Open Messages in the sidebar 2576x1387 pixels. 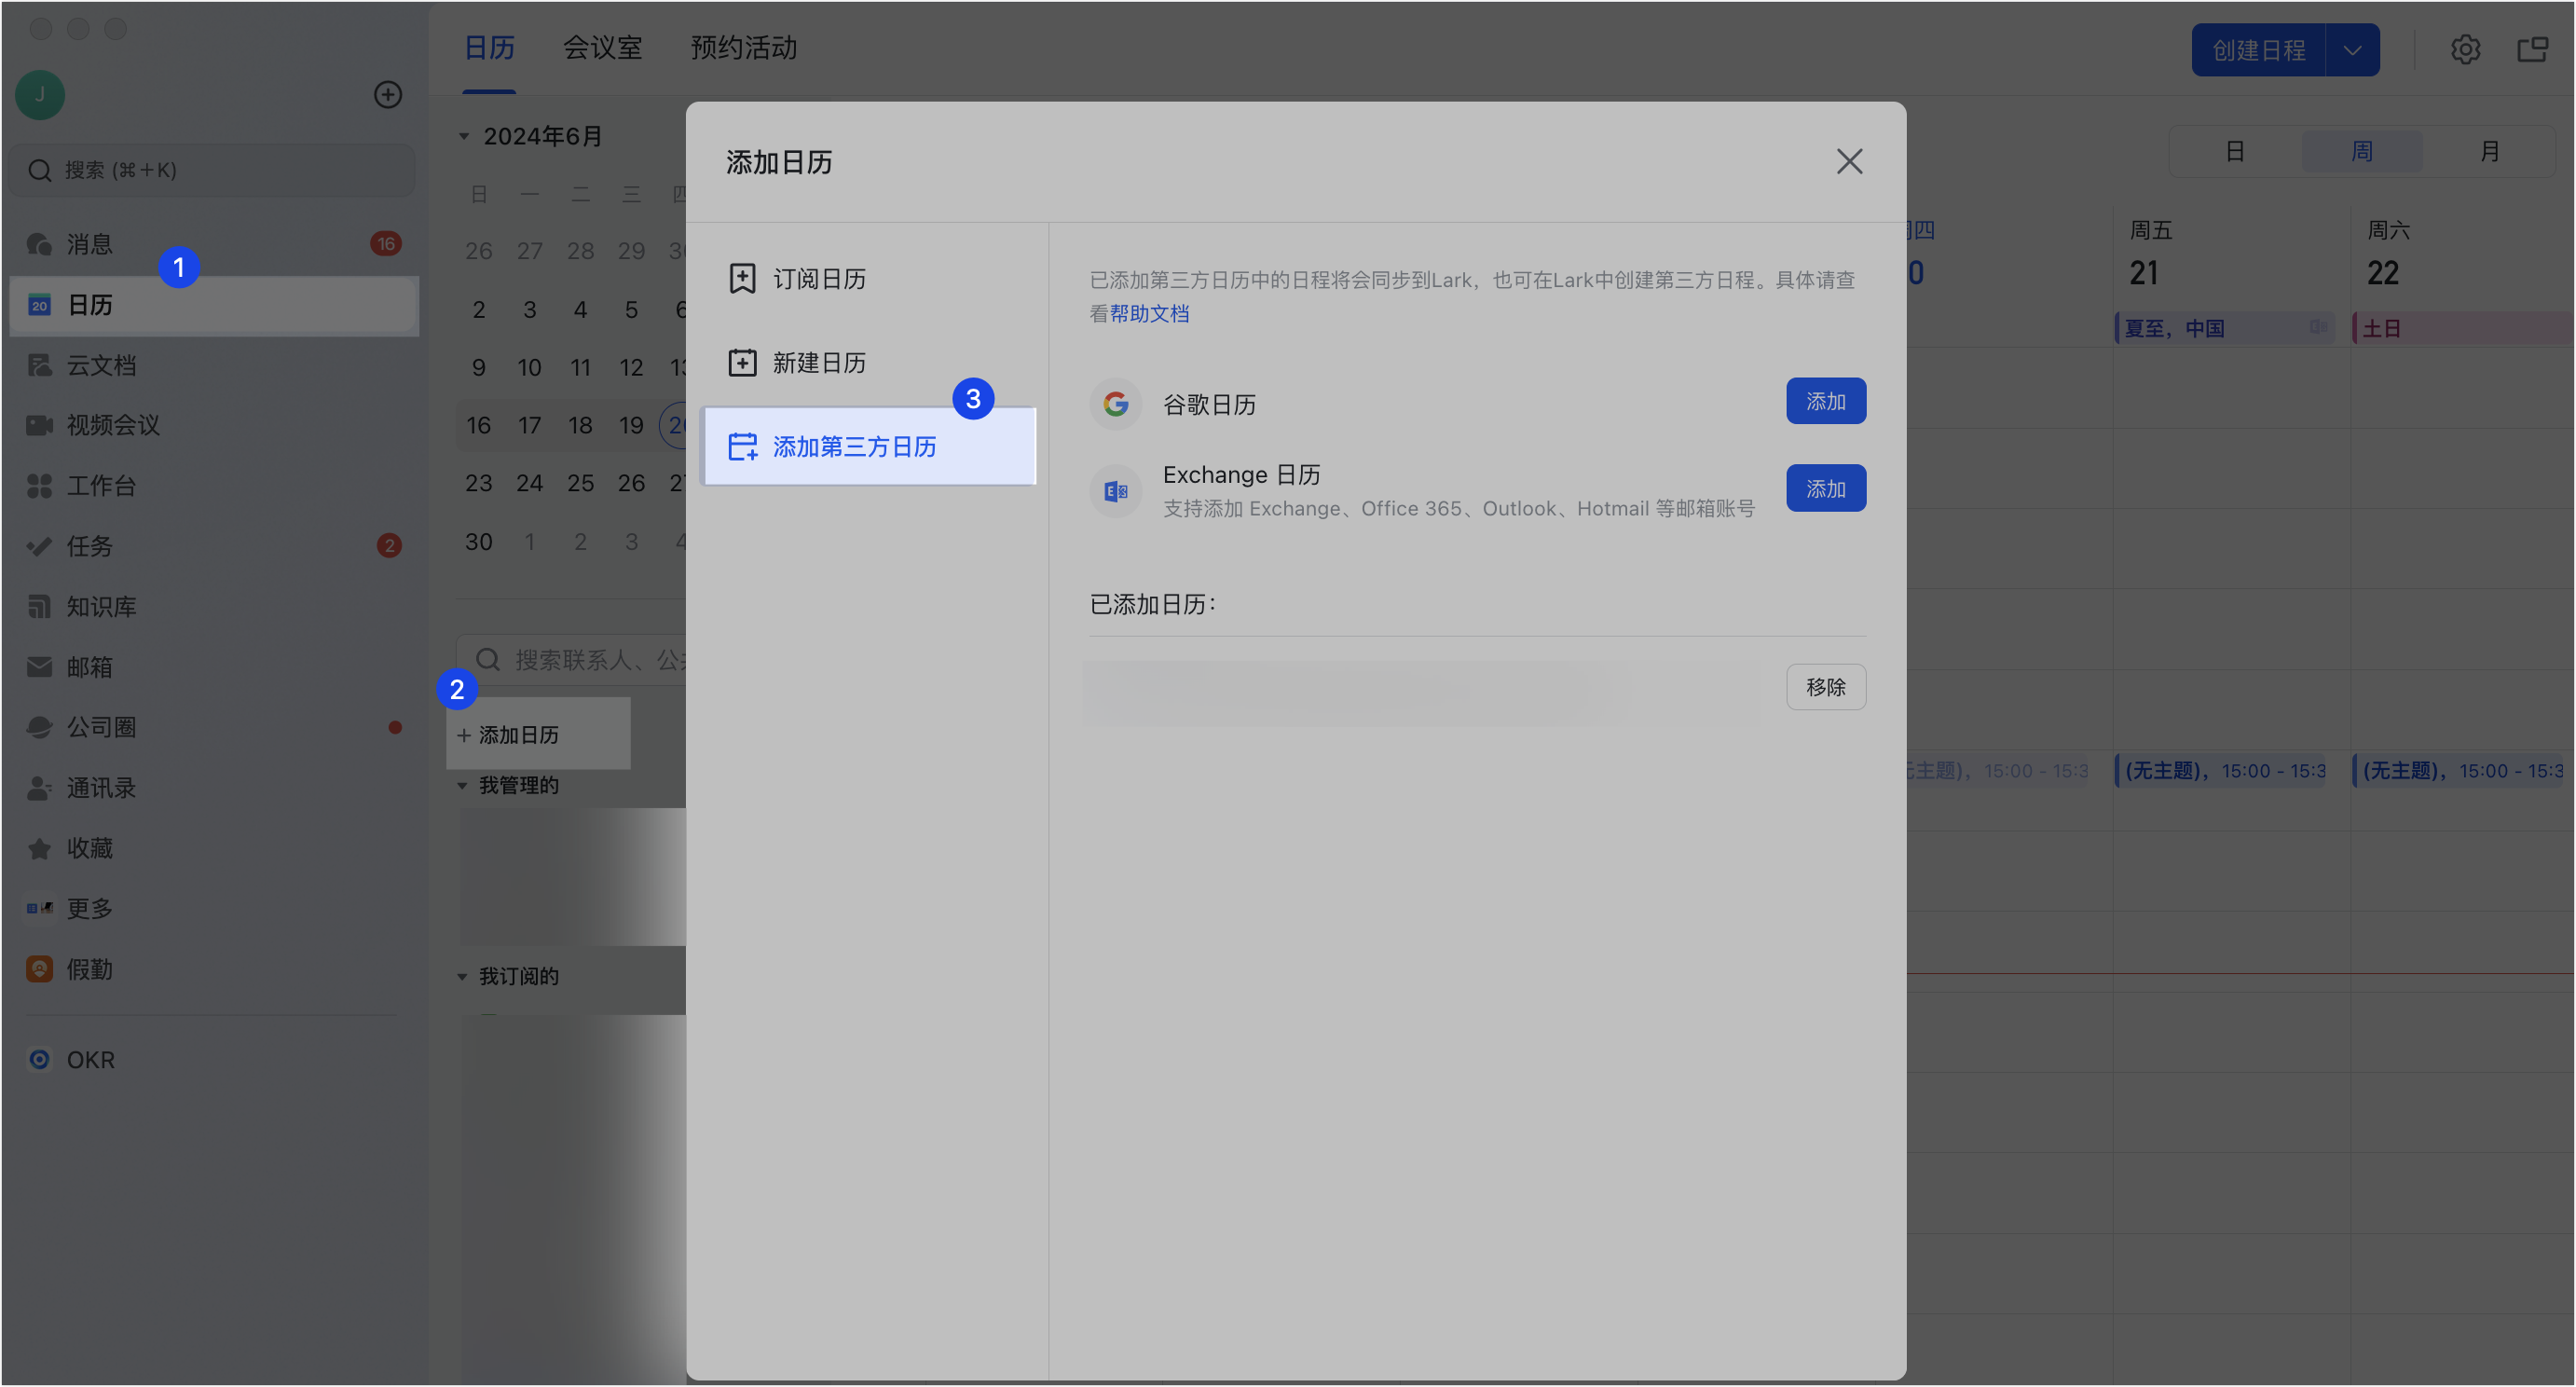point(213,244)
